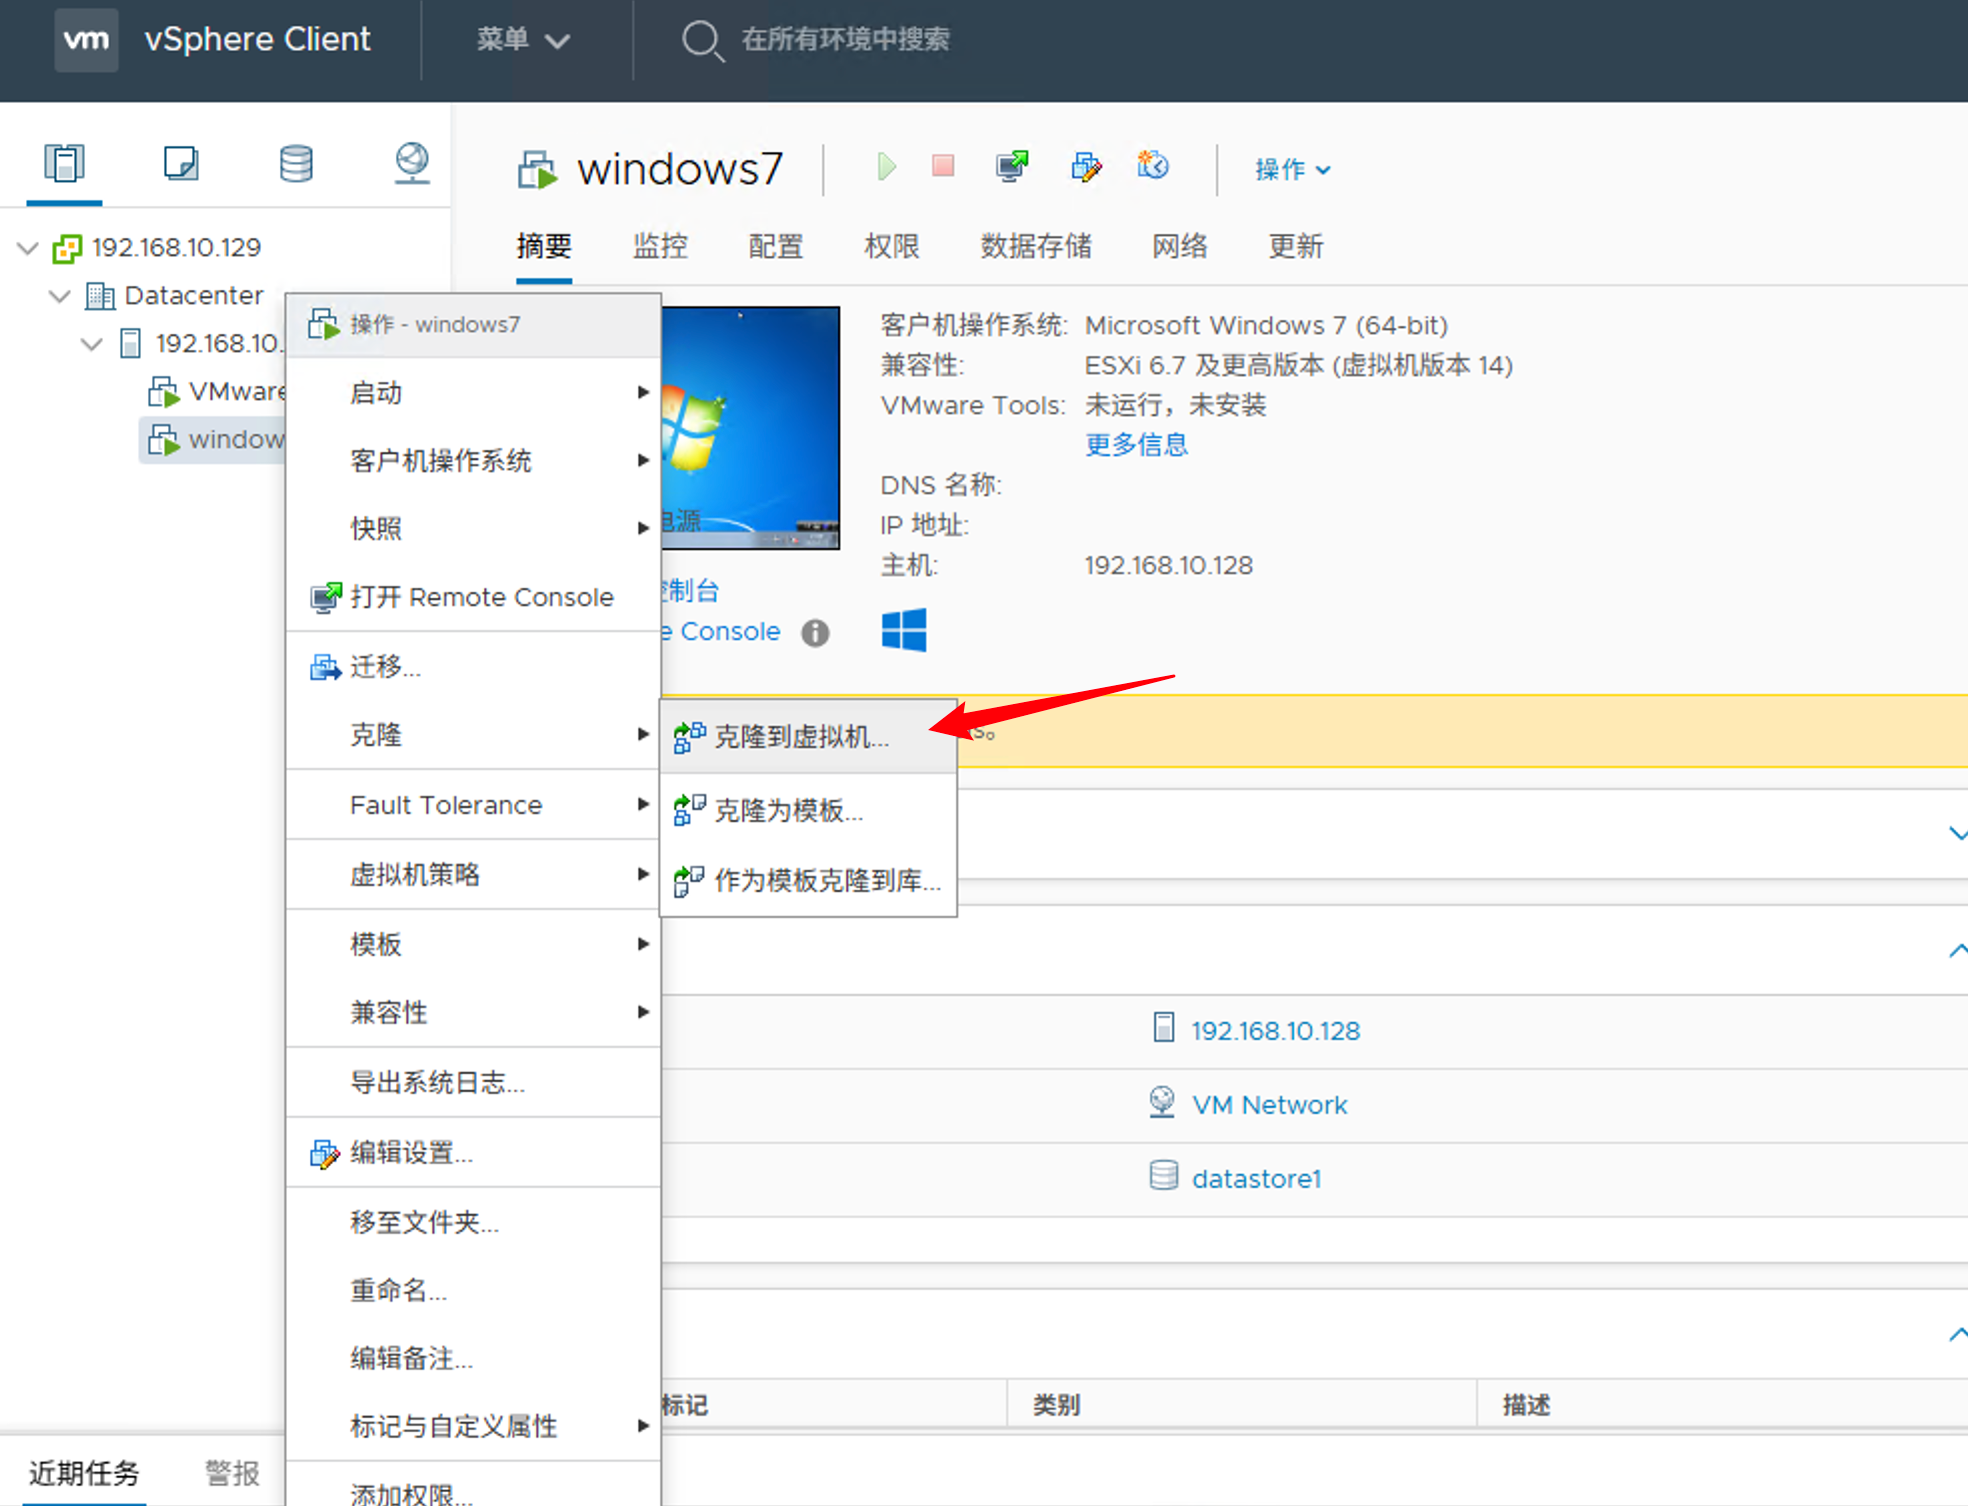Launch console via the toolbar monitor icon

point(1012,166)
